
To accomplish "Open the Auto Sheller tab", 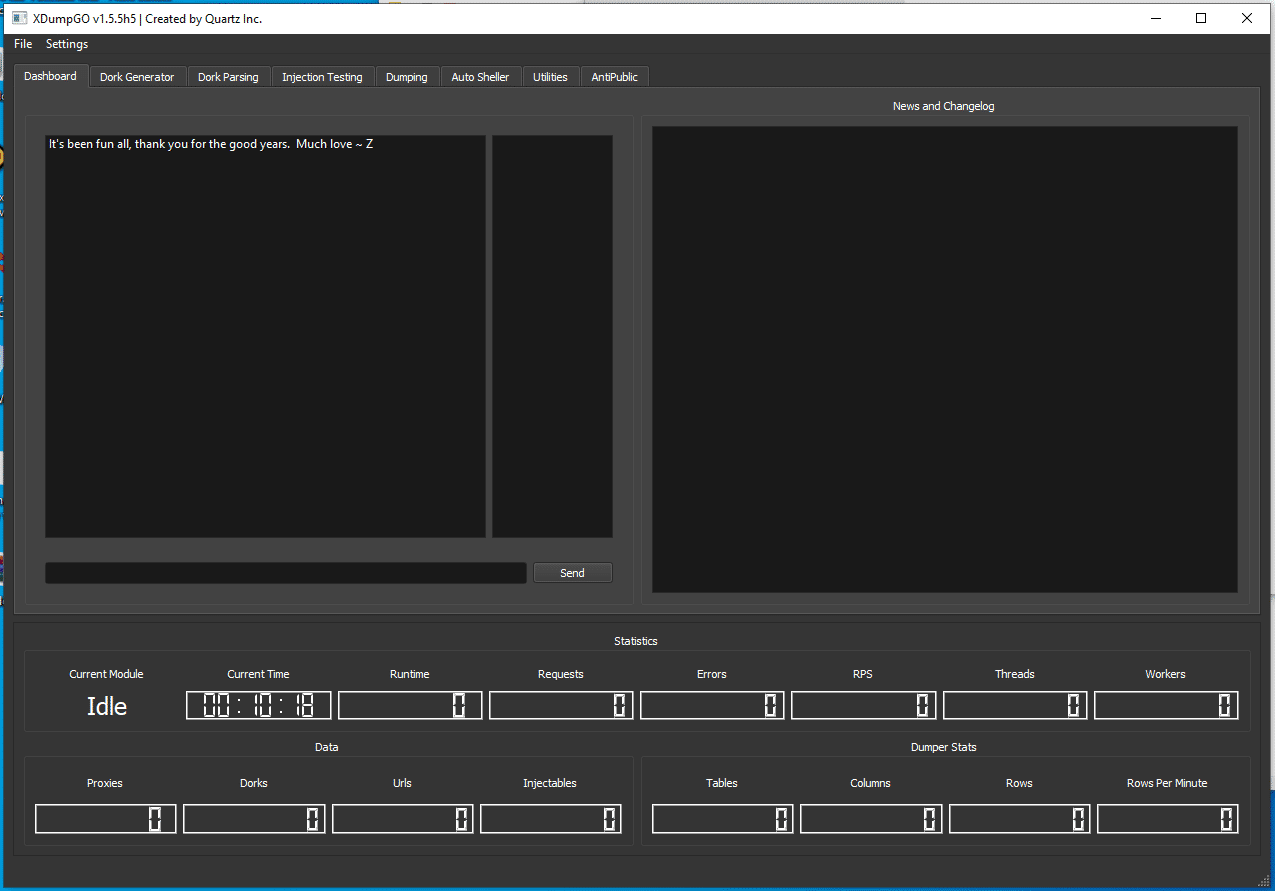I will click(480, 77).
